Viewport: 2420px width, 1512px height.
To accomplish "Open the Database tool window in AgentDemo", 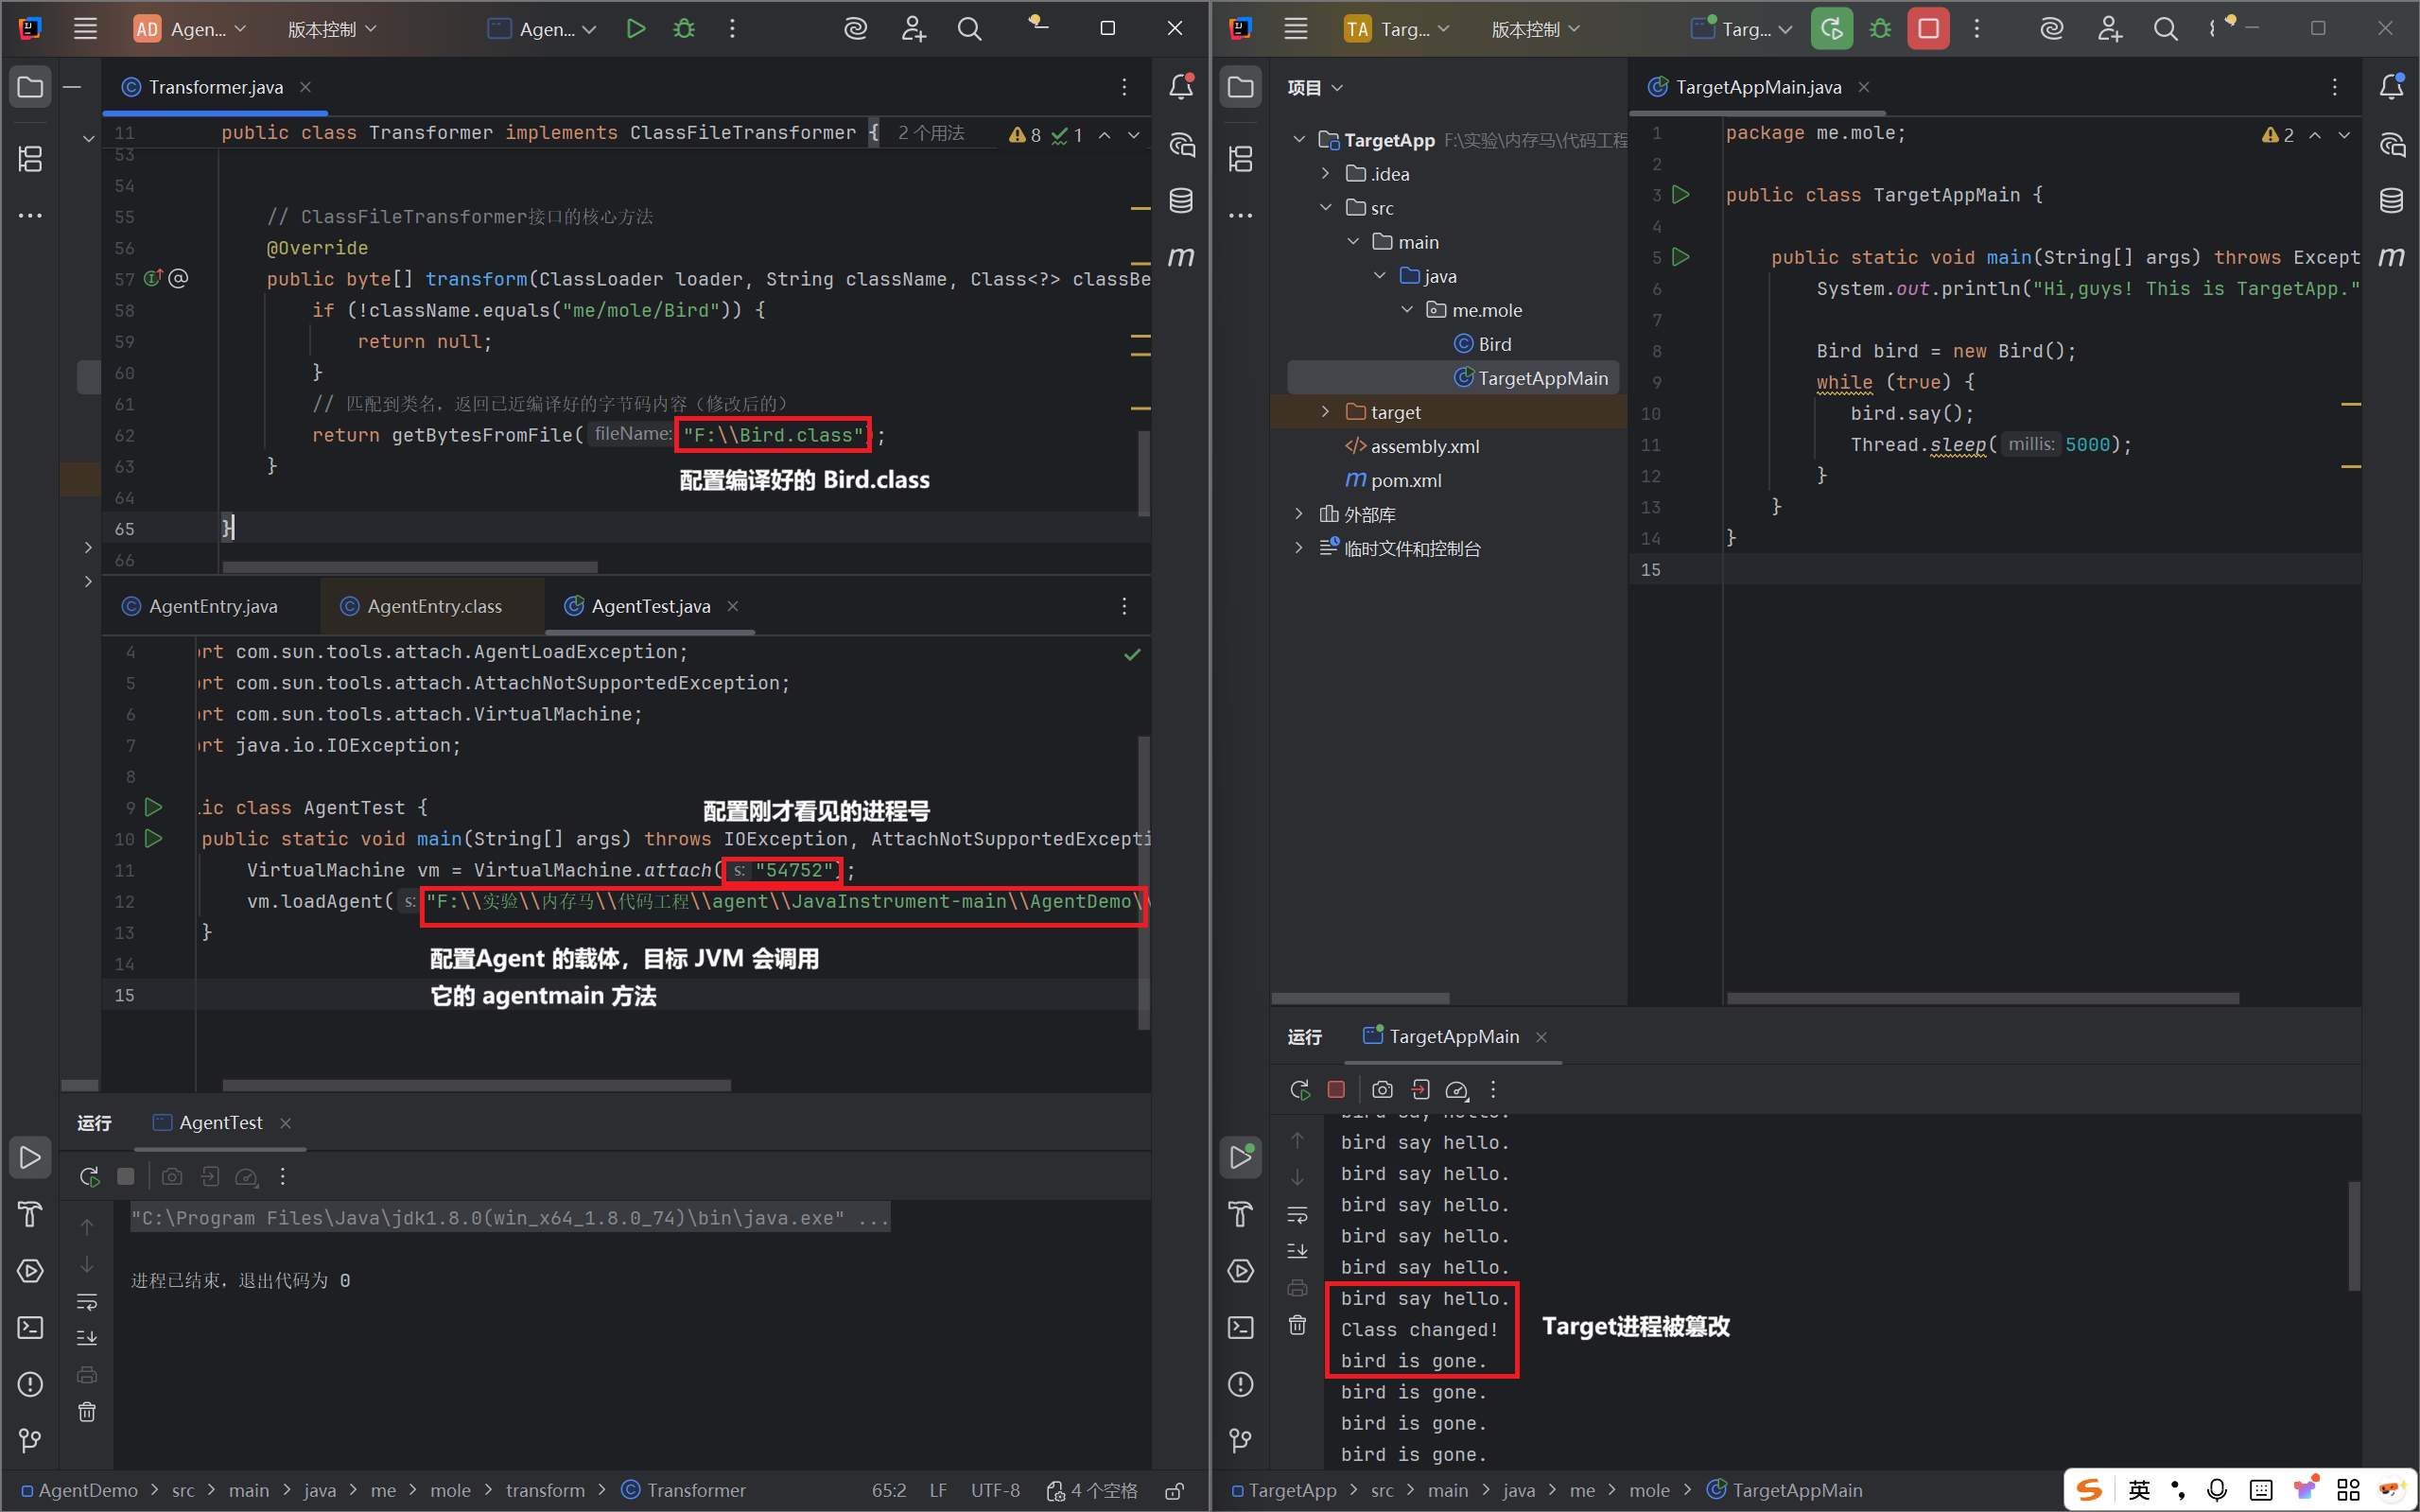I will point(1181,201).
